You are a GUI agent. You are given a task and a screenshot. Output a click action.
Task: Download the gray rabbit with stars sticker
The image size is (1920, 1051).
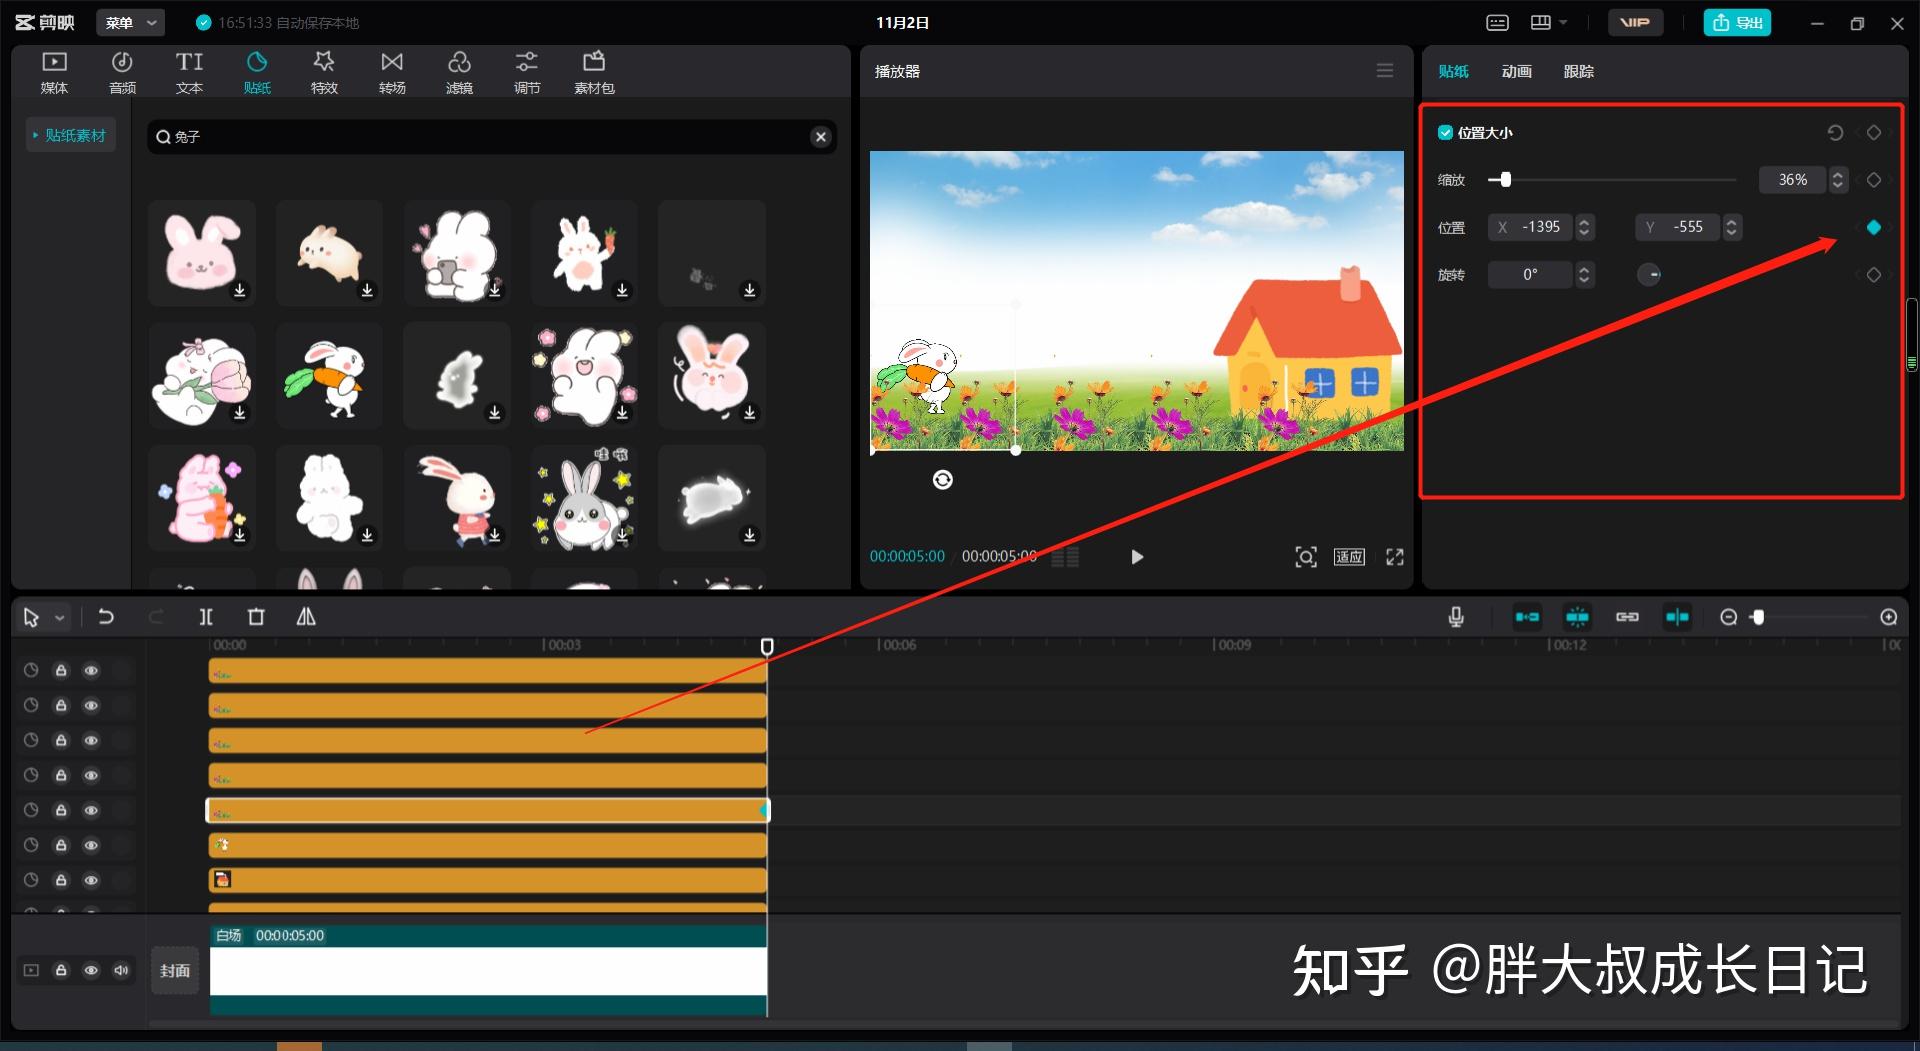623,535
